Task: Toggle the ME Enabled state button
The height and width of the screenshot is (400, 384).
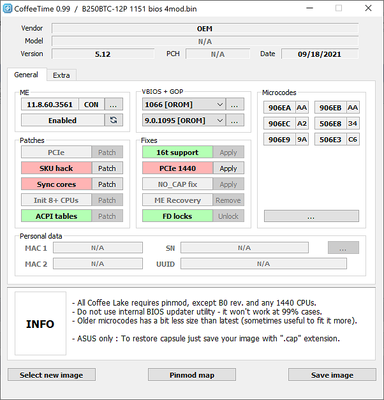Action: click(x=63, y=120)
